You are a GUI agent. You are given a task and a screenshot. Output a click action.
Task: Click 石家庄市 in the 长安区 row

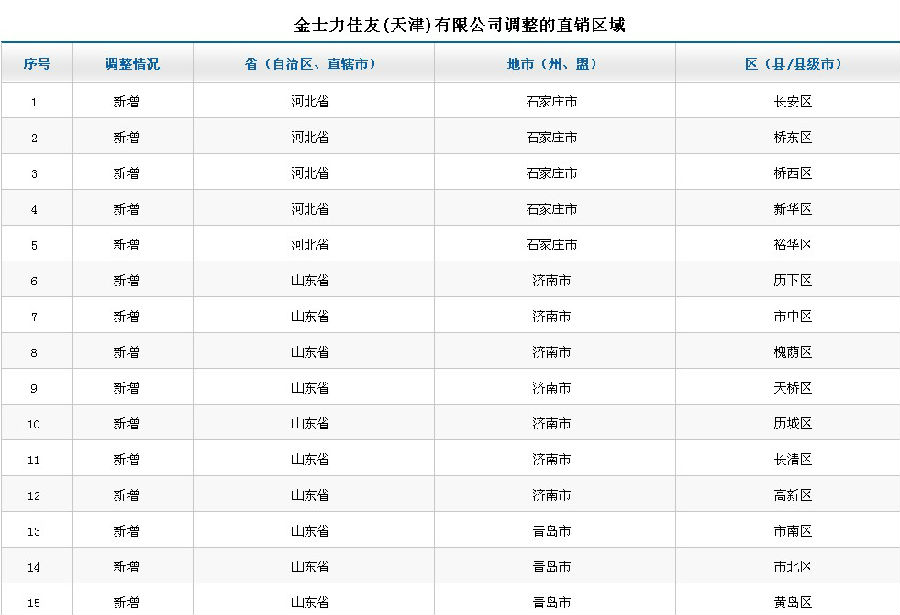tap(552, 102)
